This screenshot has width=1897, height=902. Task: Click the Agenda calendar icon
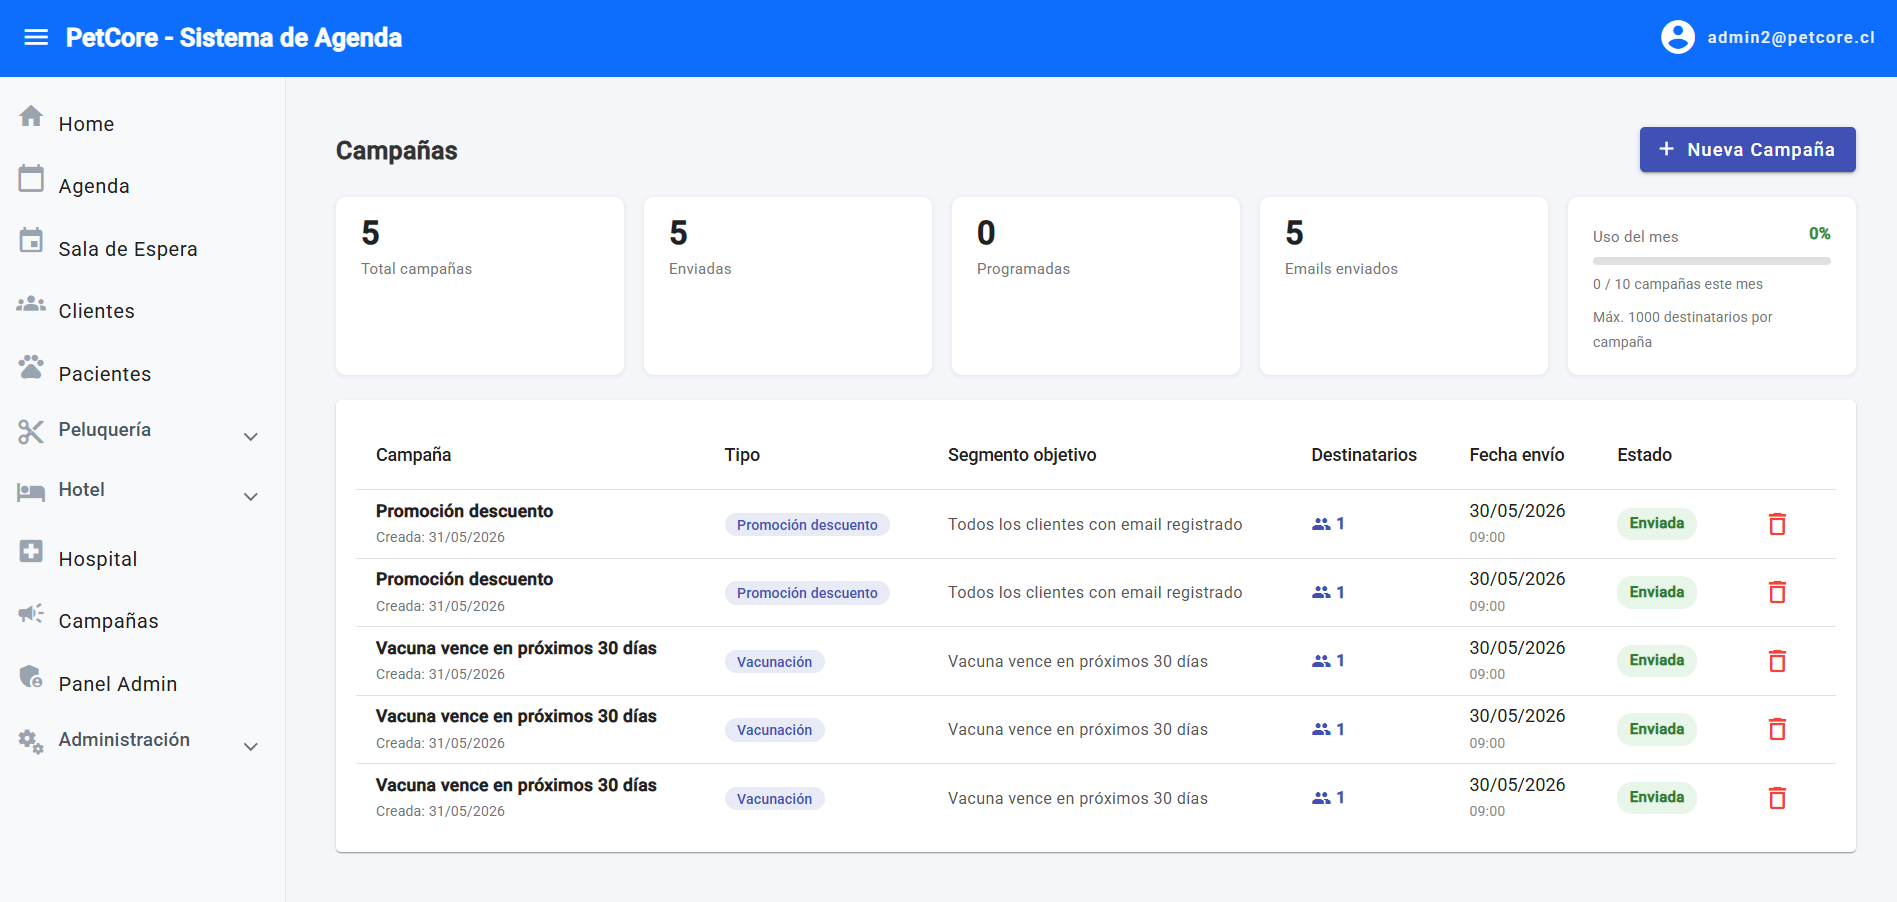click(x=31, y=178)
